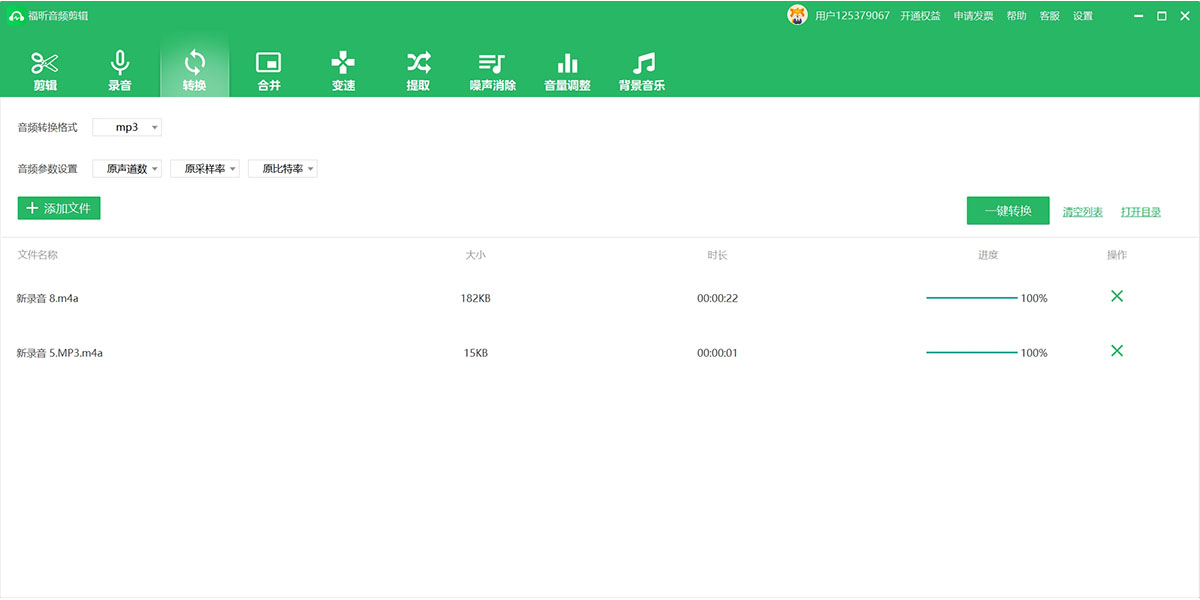Remove 新录音 8.m4a from the list
Screen dimensions: 1200x600
pyautogui.click(x=1117, y=296)
